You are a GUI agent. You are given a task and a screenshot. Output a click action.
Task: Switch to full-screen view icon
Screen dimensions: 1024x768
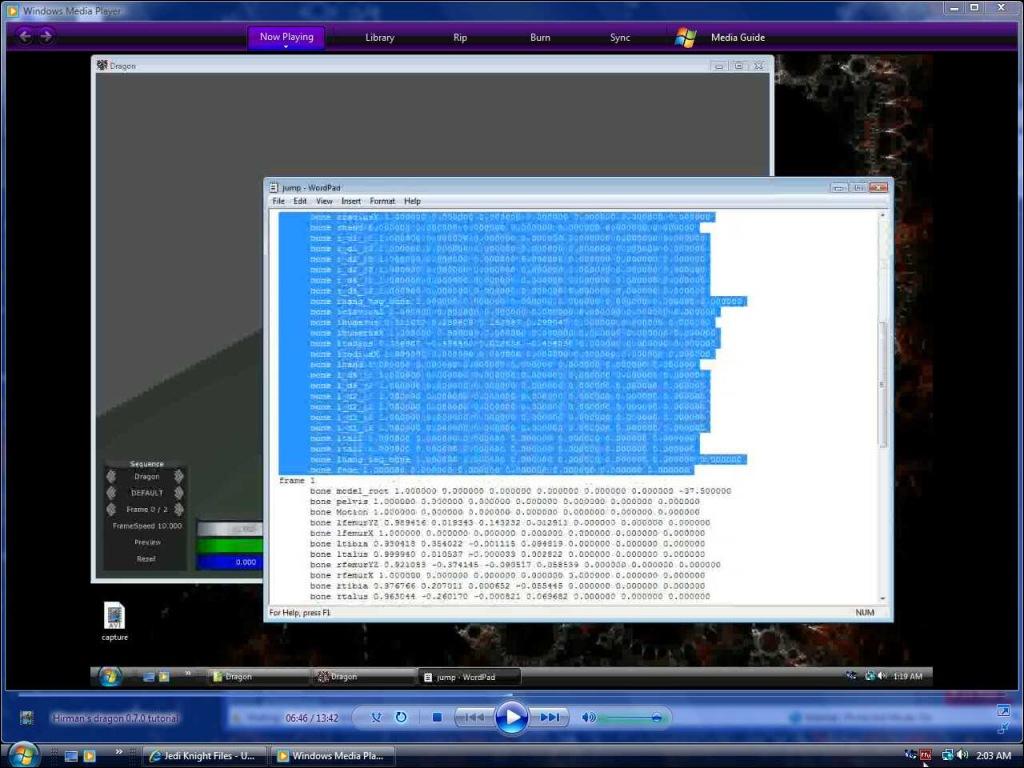(1003, 711)
